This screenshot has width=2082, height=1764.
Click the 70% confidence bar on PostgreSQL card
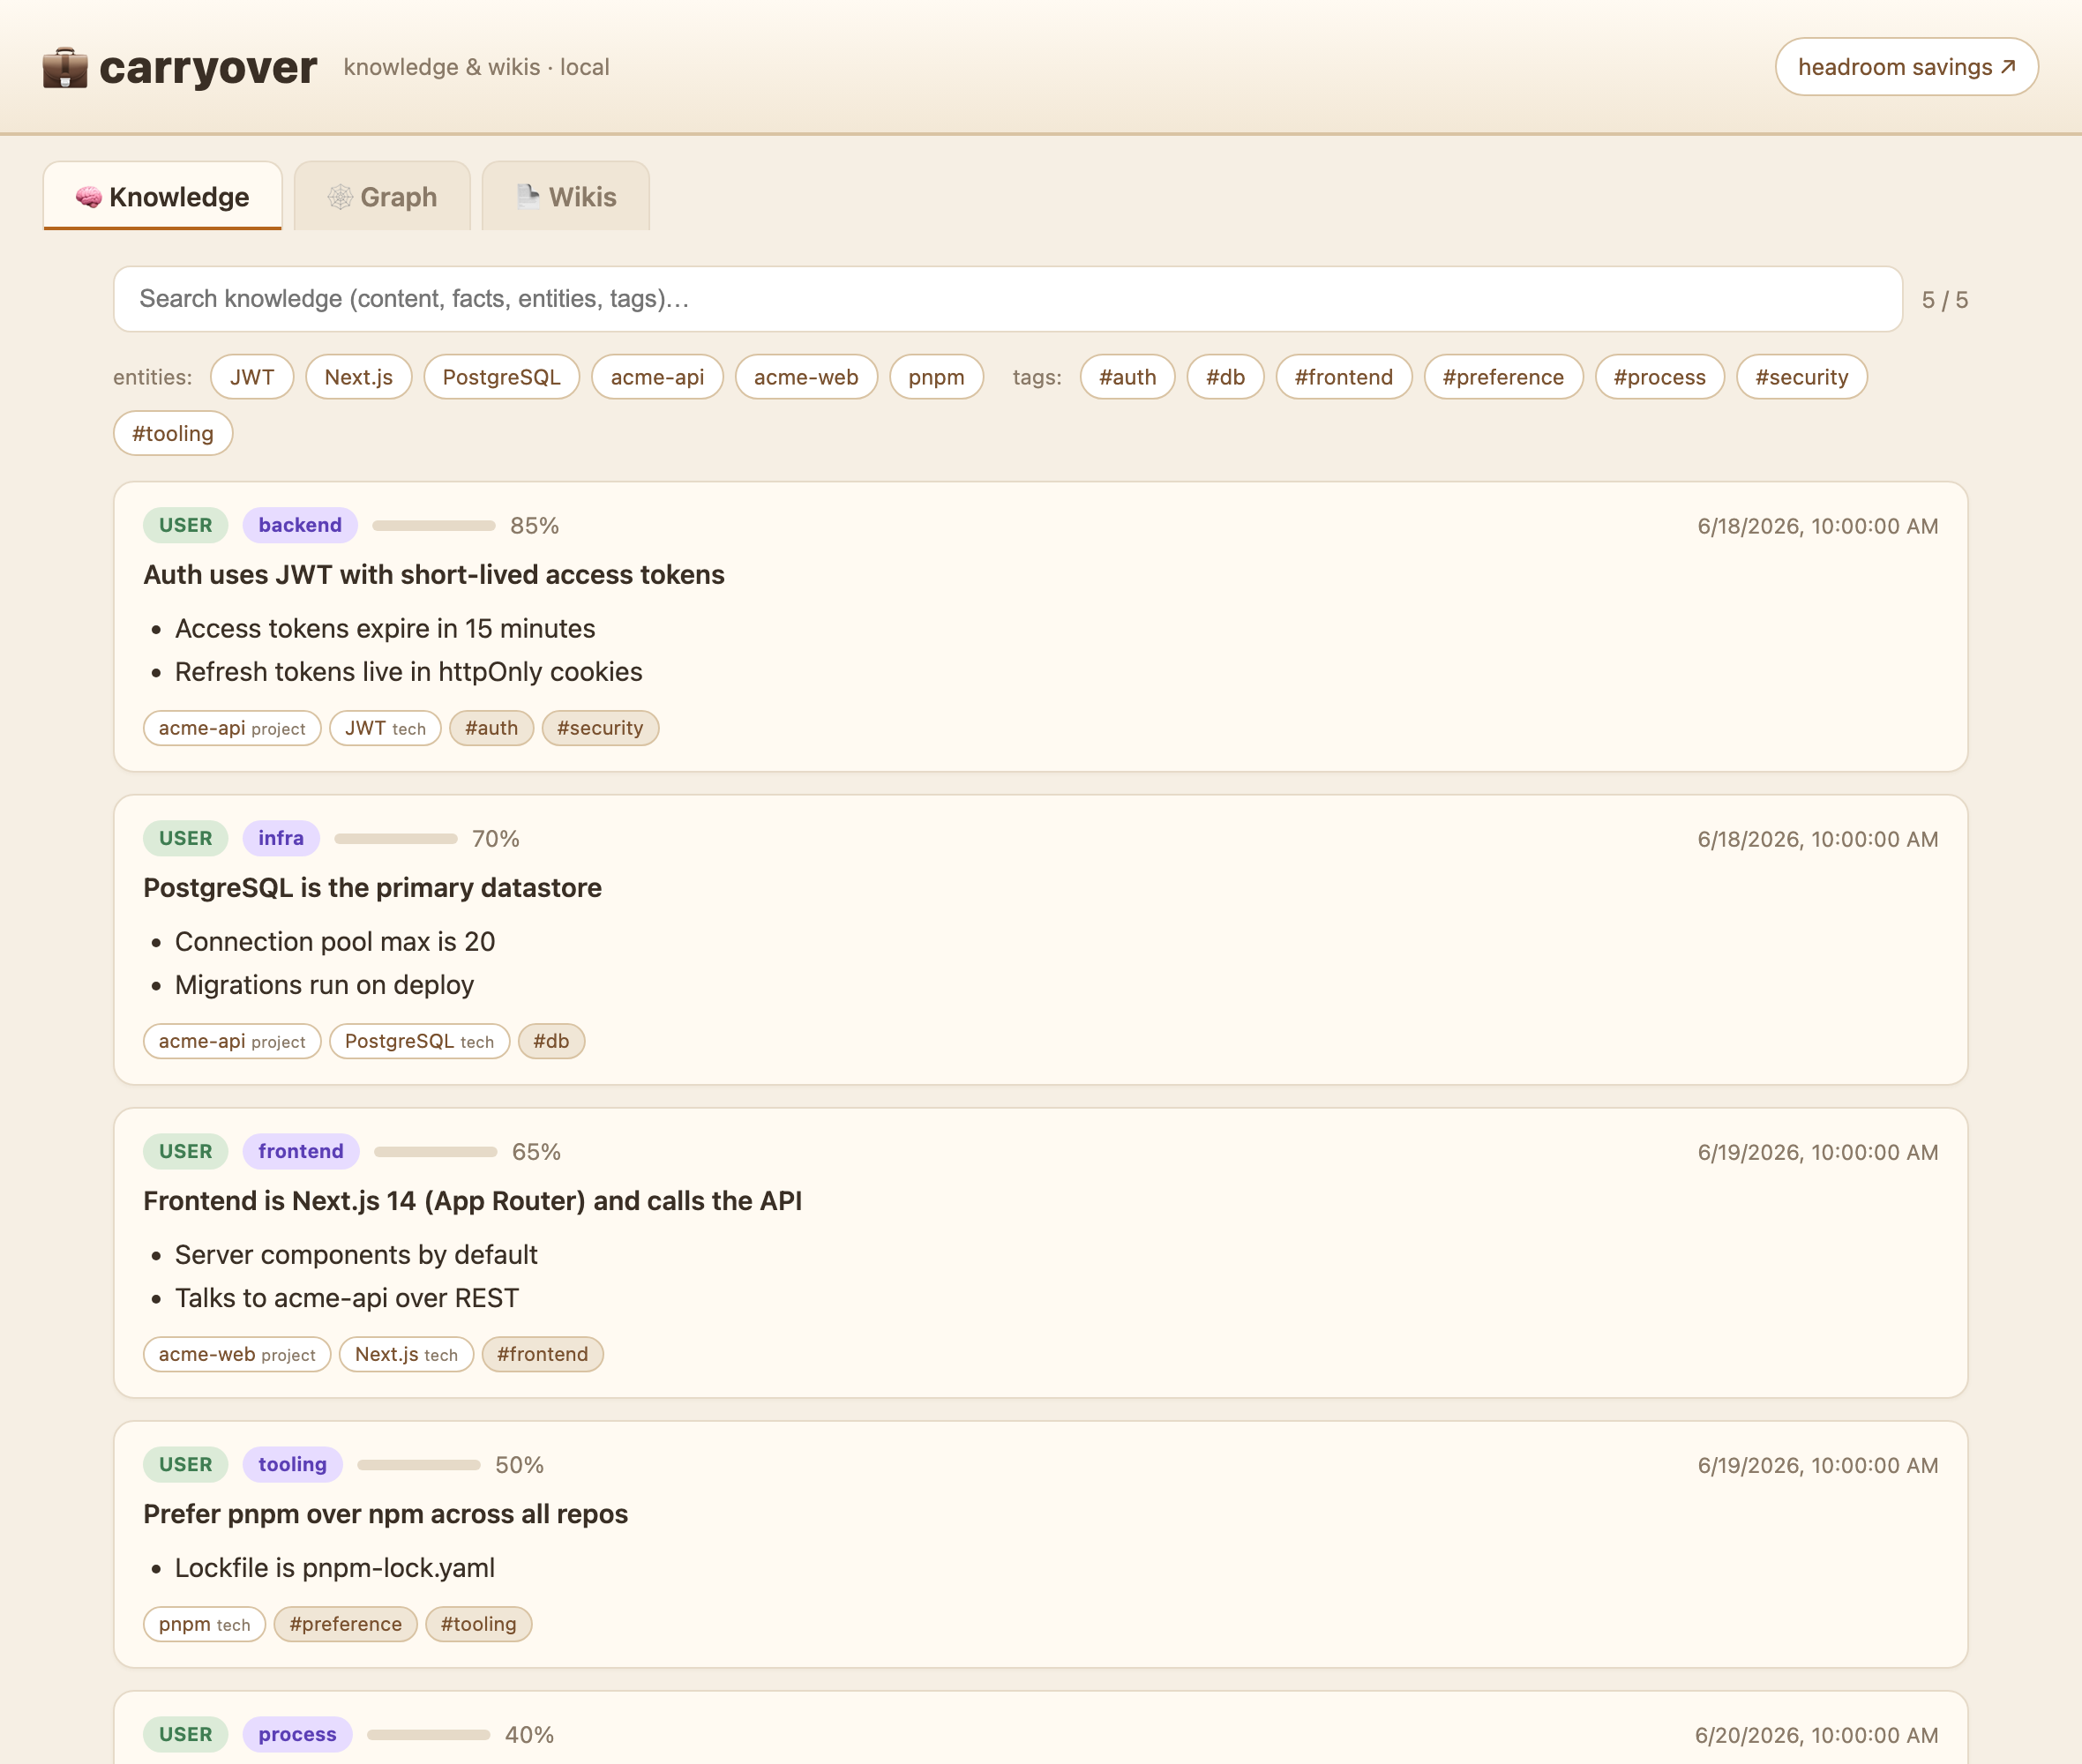tap(396, 839)
